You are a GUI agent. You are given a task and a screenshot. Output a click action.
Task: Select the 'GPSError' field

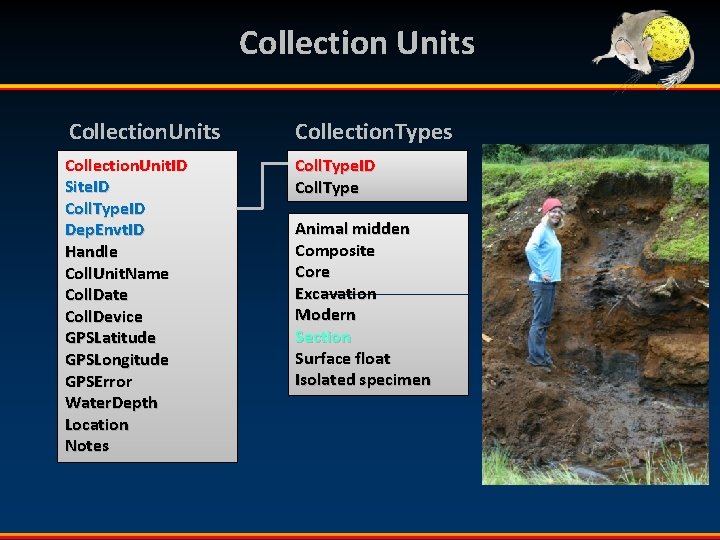click(x=99, y=382)
